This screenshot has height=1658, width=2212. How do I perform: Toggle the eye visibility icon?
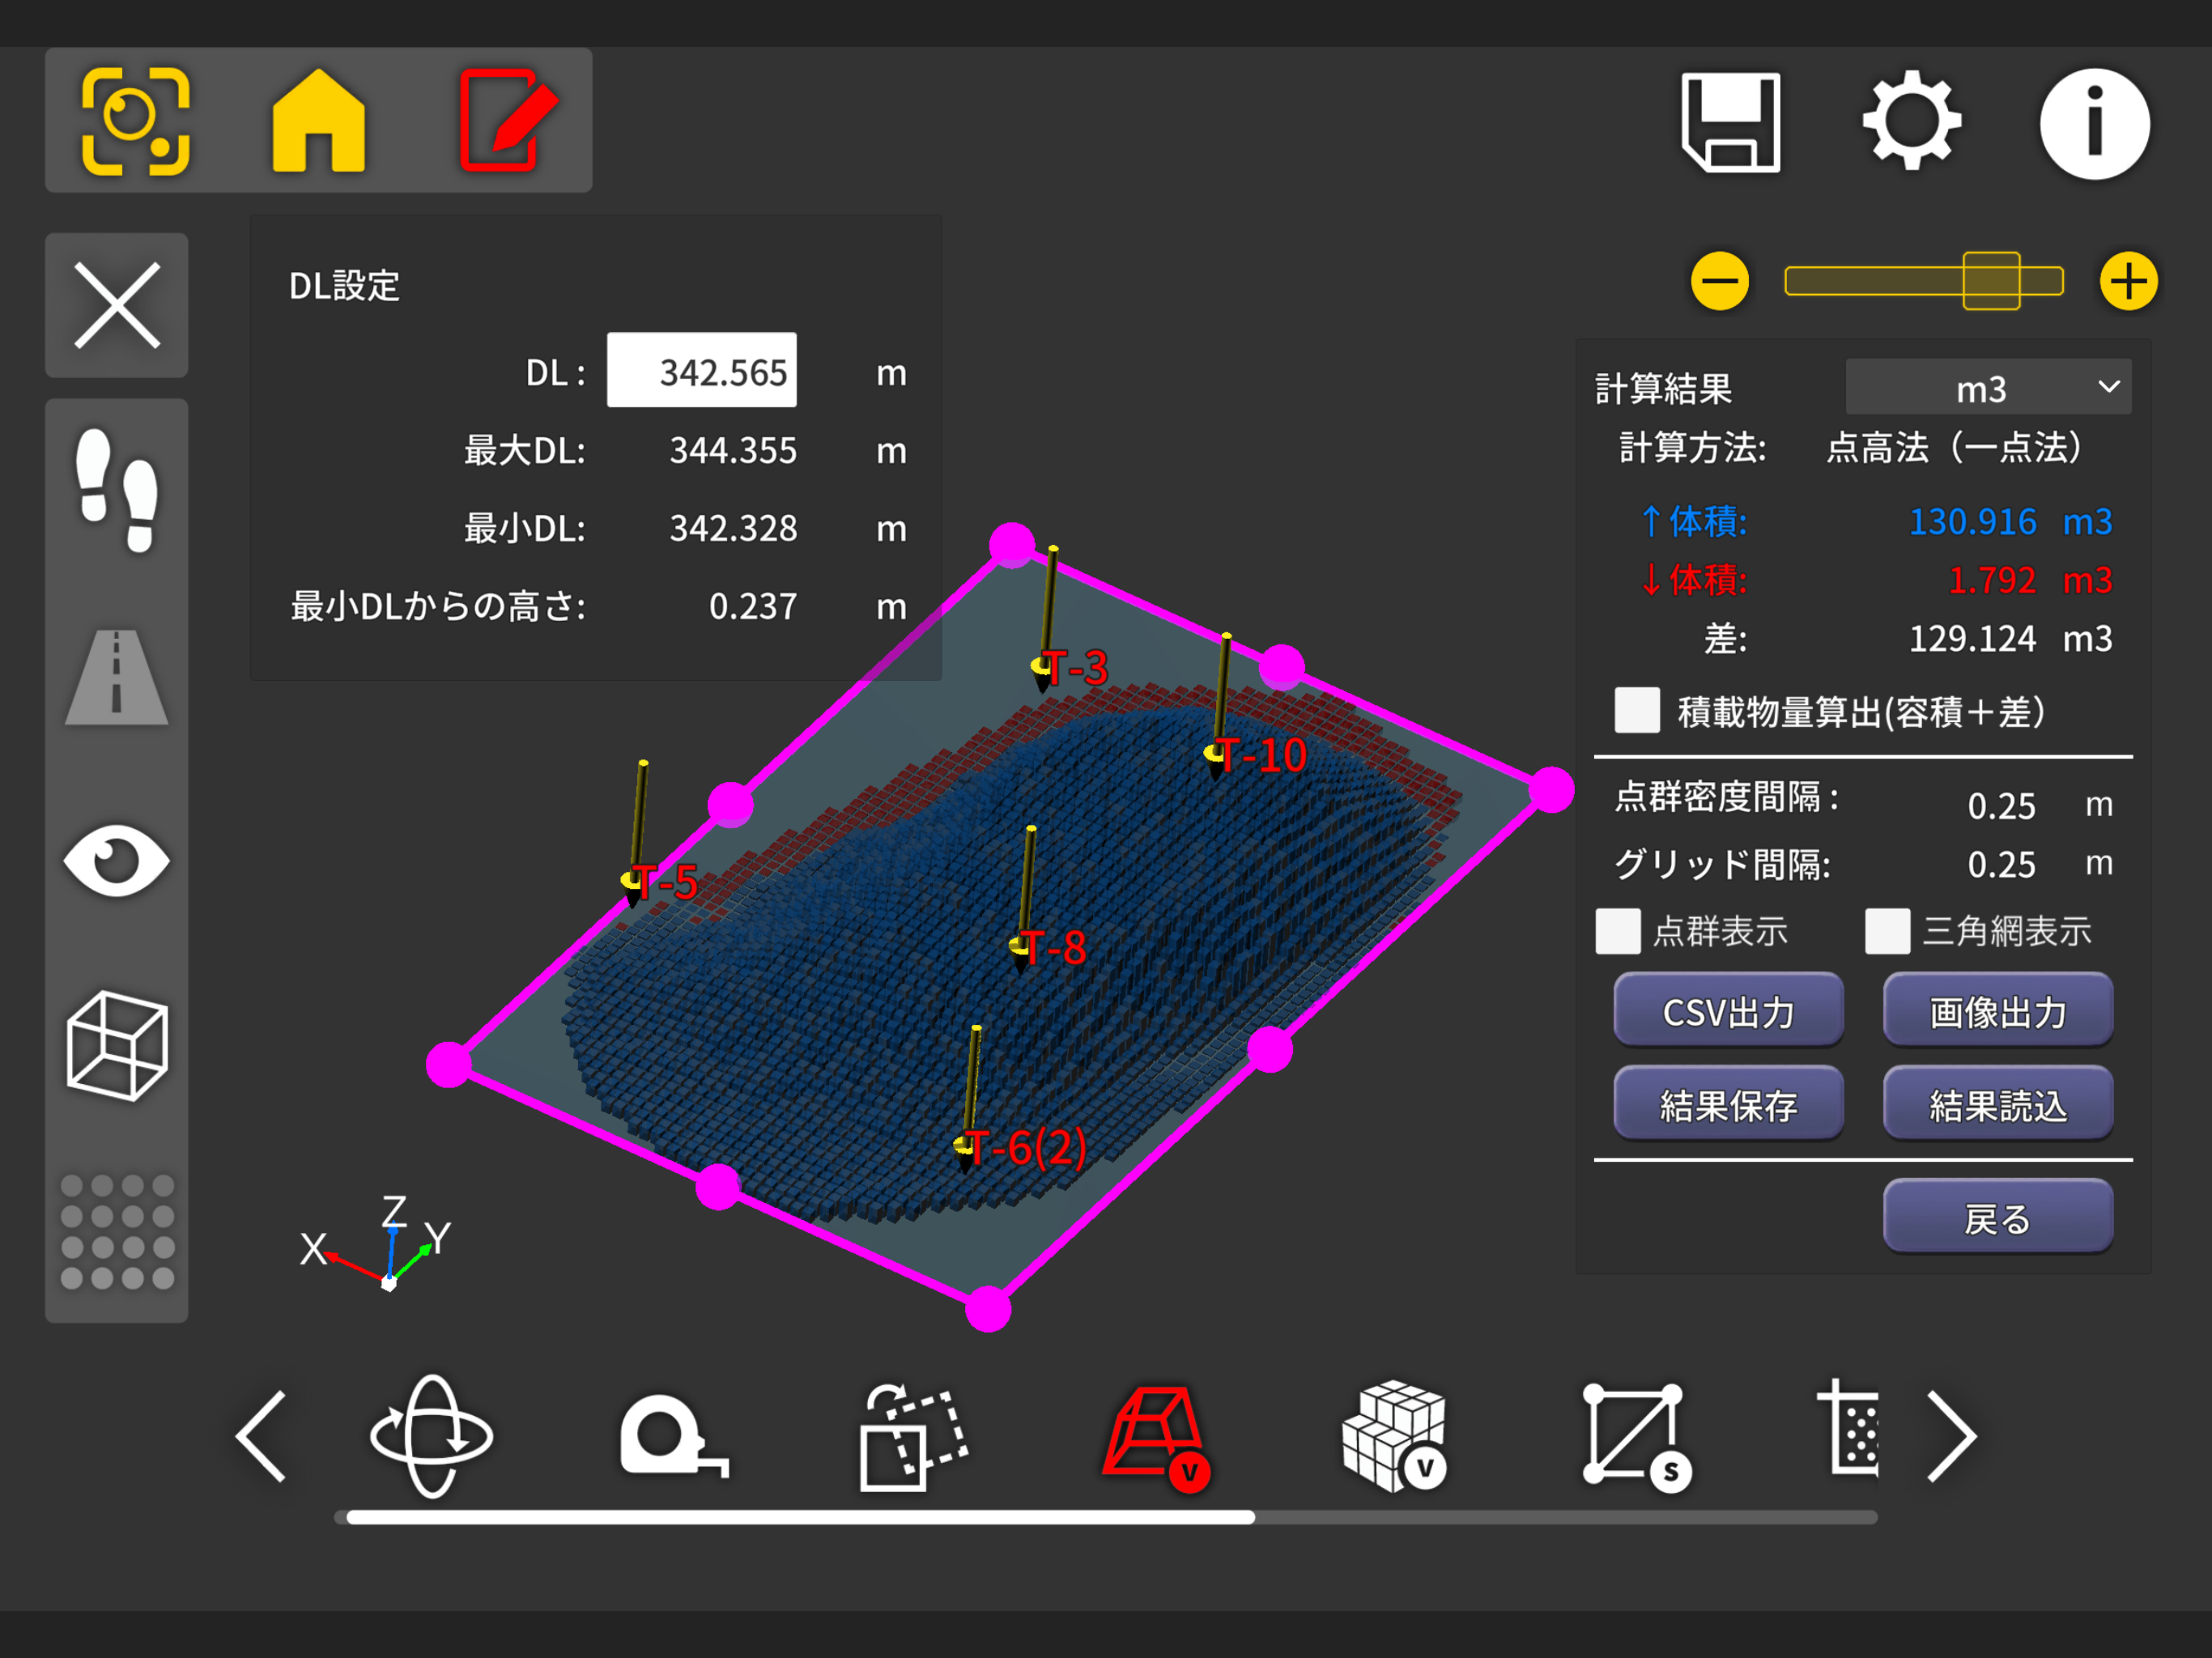point(117,860)
